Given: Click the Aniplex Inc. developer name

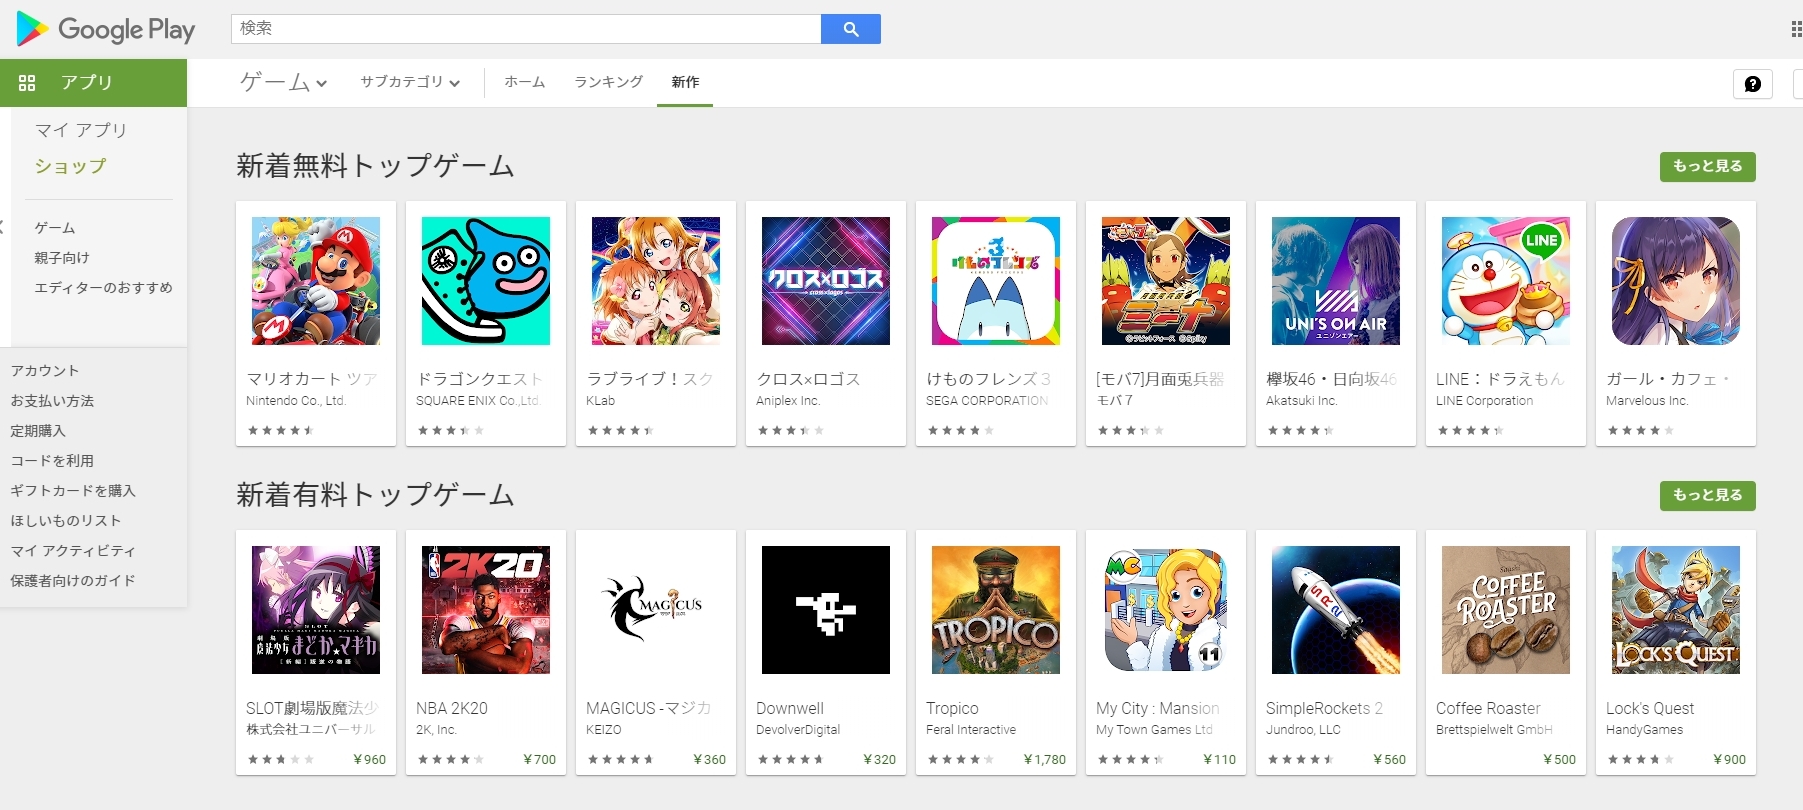Looking at the screenshot, I should tap(788, 401).
